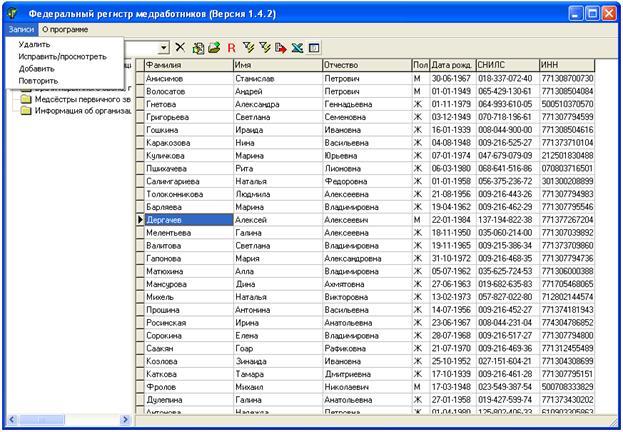Image resolution: width=623 pixels, height=432 pixels.
Task: Click the document with red arrow export icon
Action: (281, 48)
